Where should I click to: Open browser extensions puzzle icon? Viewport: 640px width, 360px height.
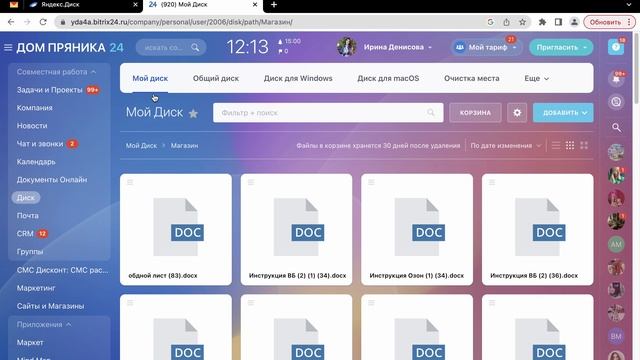(542, 22)
